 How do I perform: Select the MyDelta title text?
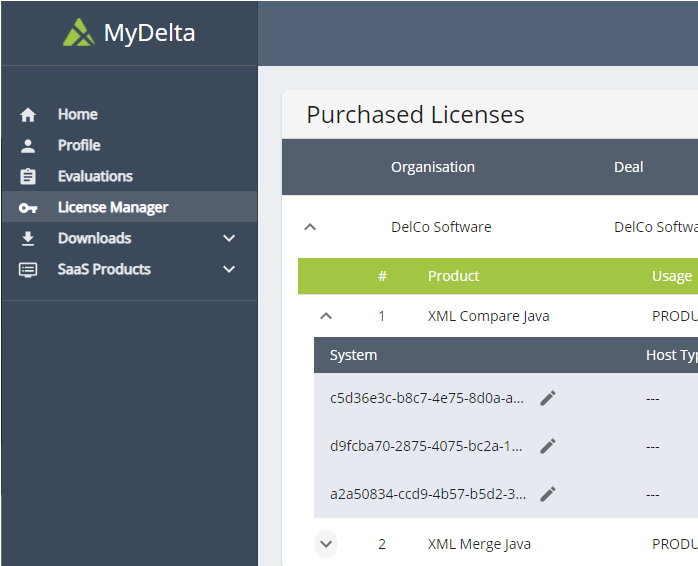150,33
